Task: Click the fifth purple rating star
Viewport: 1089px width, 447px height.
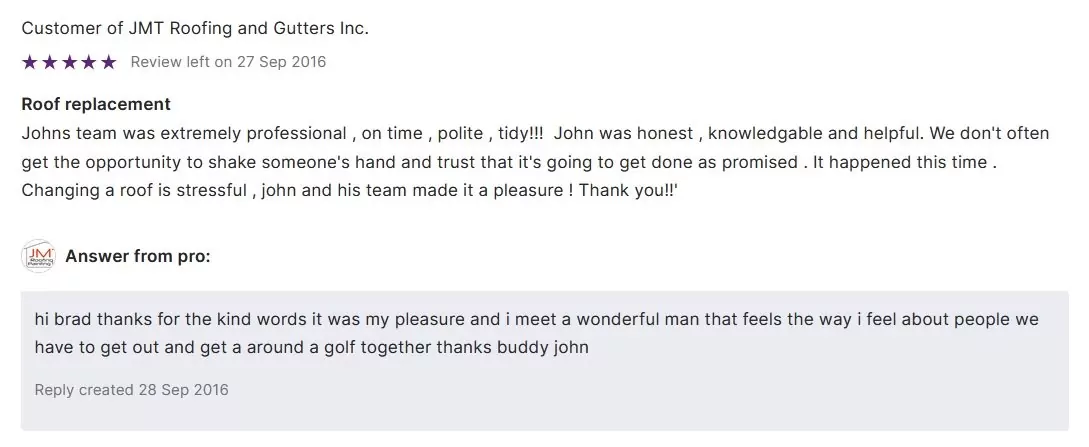Action: click(x=108, y=62)
